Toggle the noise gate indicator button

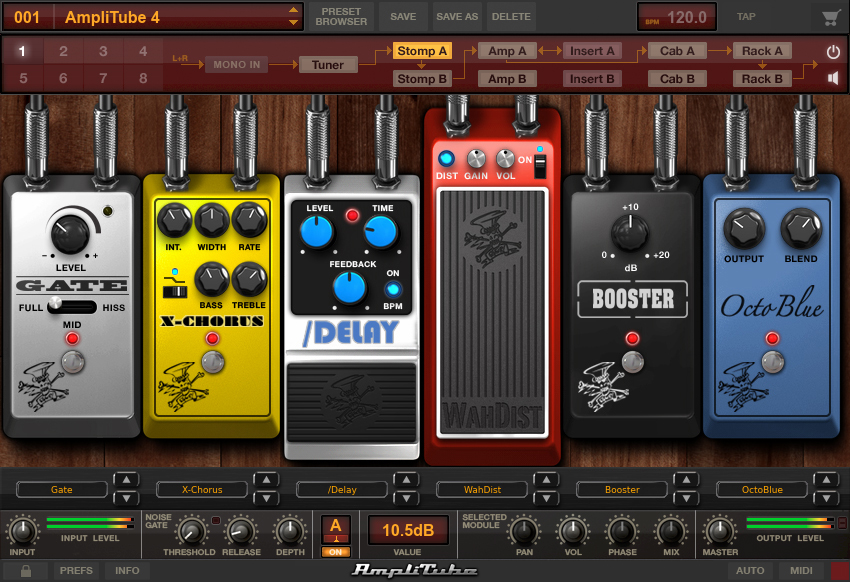[x=216, y=520]
